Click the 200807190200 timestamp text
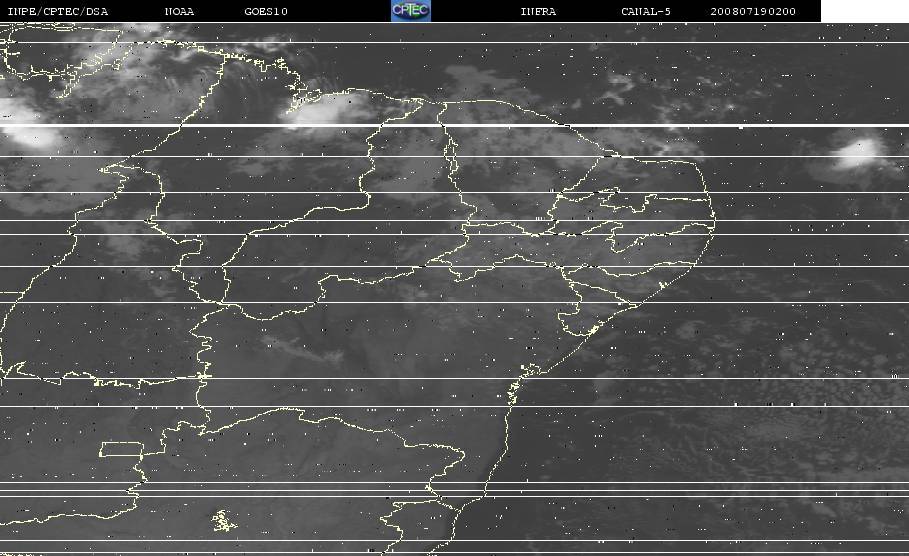Viewport: 909px width, 556px height. click(x=753, y=11)
